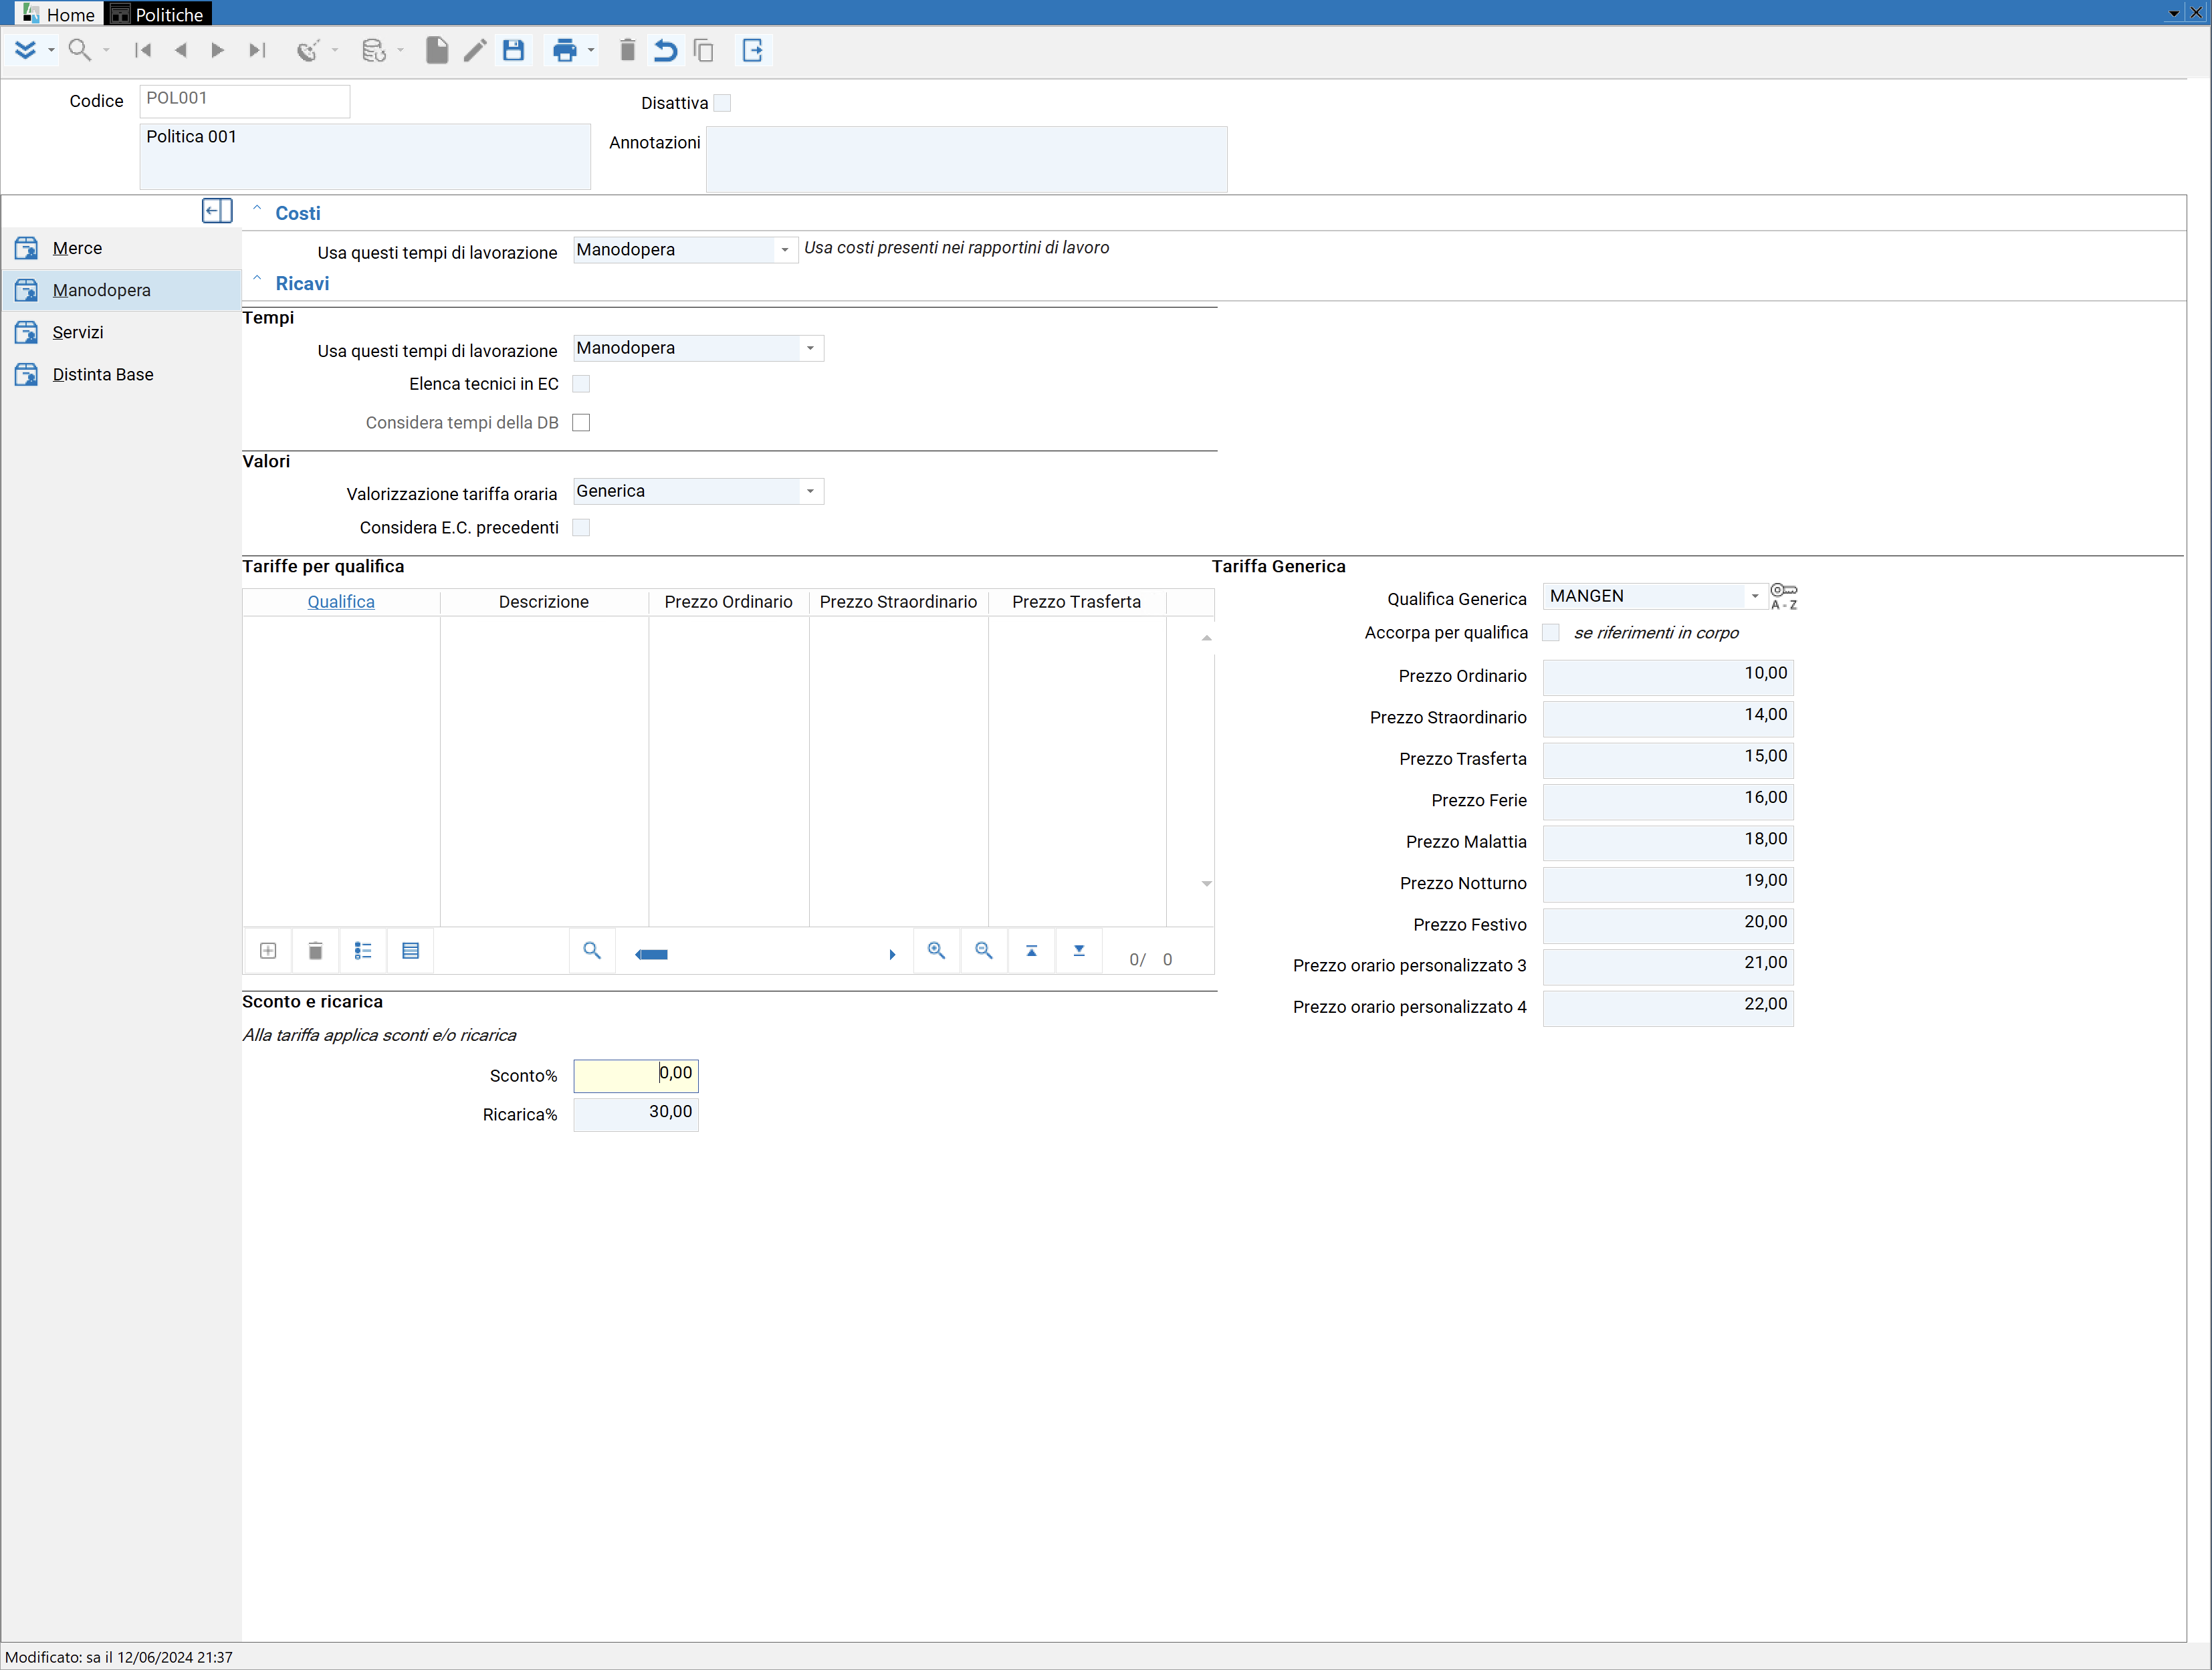The image size is (2212, 1670).
Task: Click the Prezzo Ordinario column header
Action: click(x=728, y=602)
